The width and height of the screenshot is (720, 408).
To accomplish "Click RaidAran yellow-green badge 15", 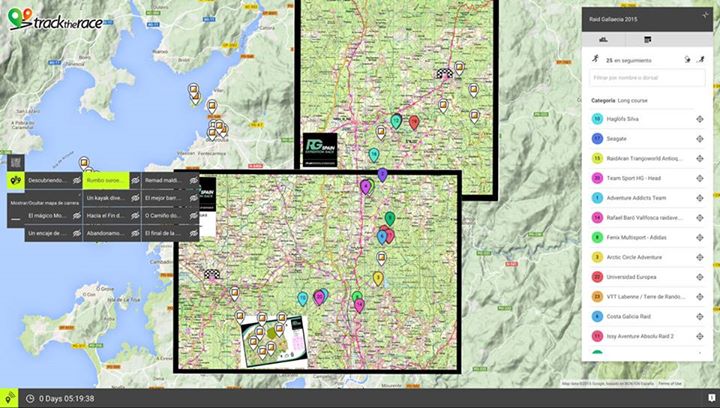I will 597,158.
